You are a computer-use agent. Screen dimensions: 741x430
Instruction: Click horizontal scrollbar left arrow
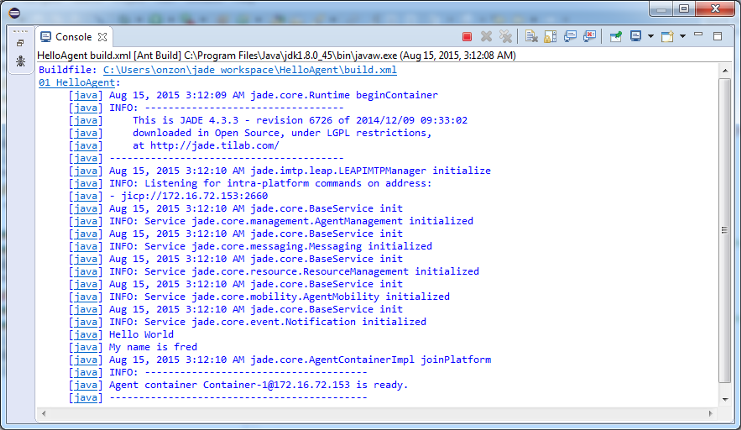pyautogui.click(x=43, y=413)
